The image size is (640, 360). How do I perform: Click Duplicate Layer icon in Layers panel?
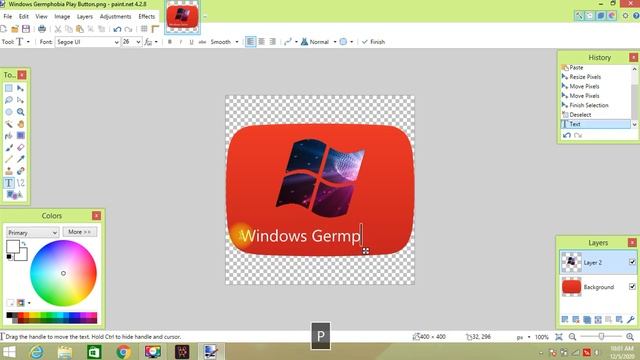coord(587,319)
